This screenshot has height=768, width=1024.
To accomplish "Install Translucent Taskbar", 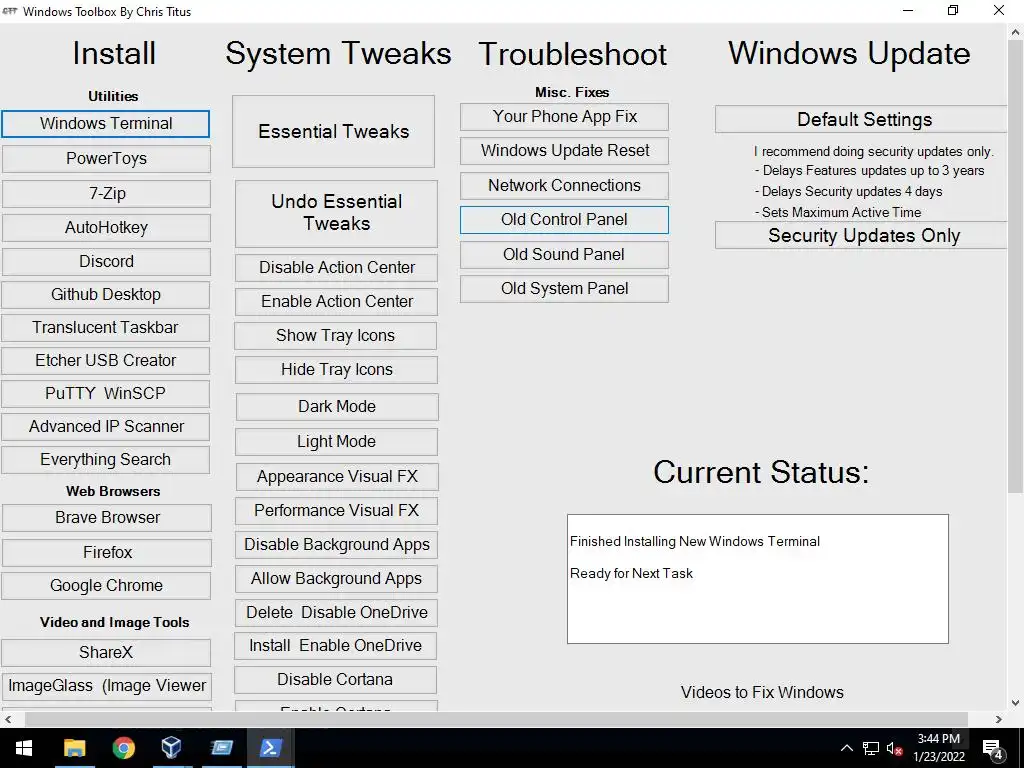I will (106, 327).
